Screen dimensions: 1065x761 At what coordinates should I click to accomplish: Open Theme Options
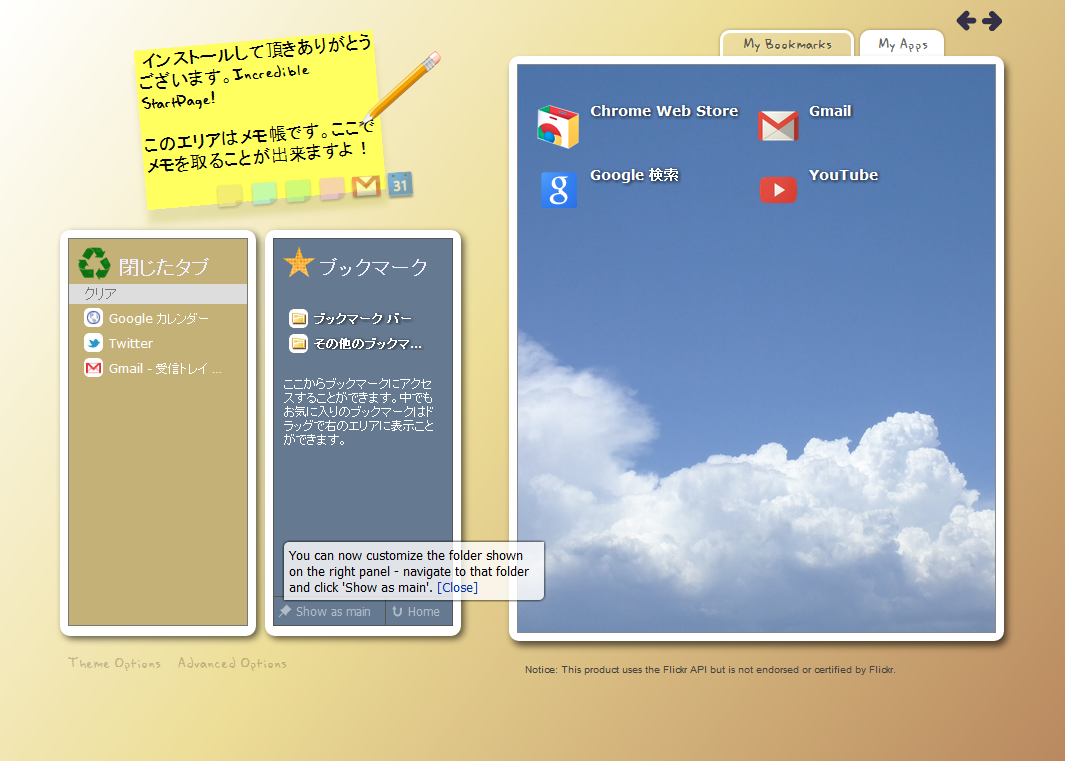(x=114, y=663)
